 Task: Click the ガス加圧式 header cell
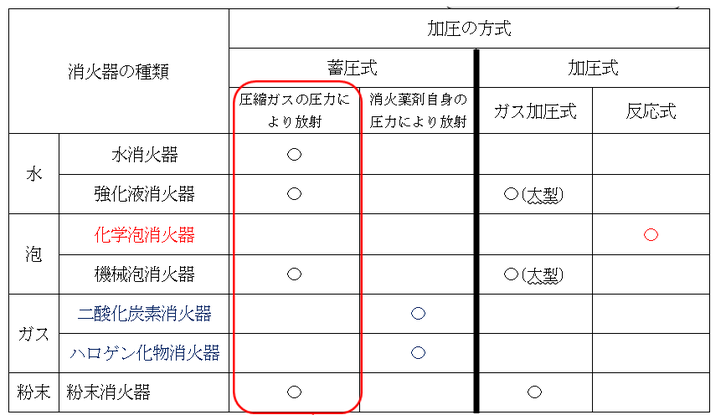(x=535, y=111)
